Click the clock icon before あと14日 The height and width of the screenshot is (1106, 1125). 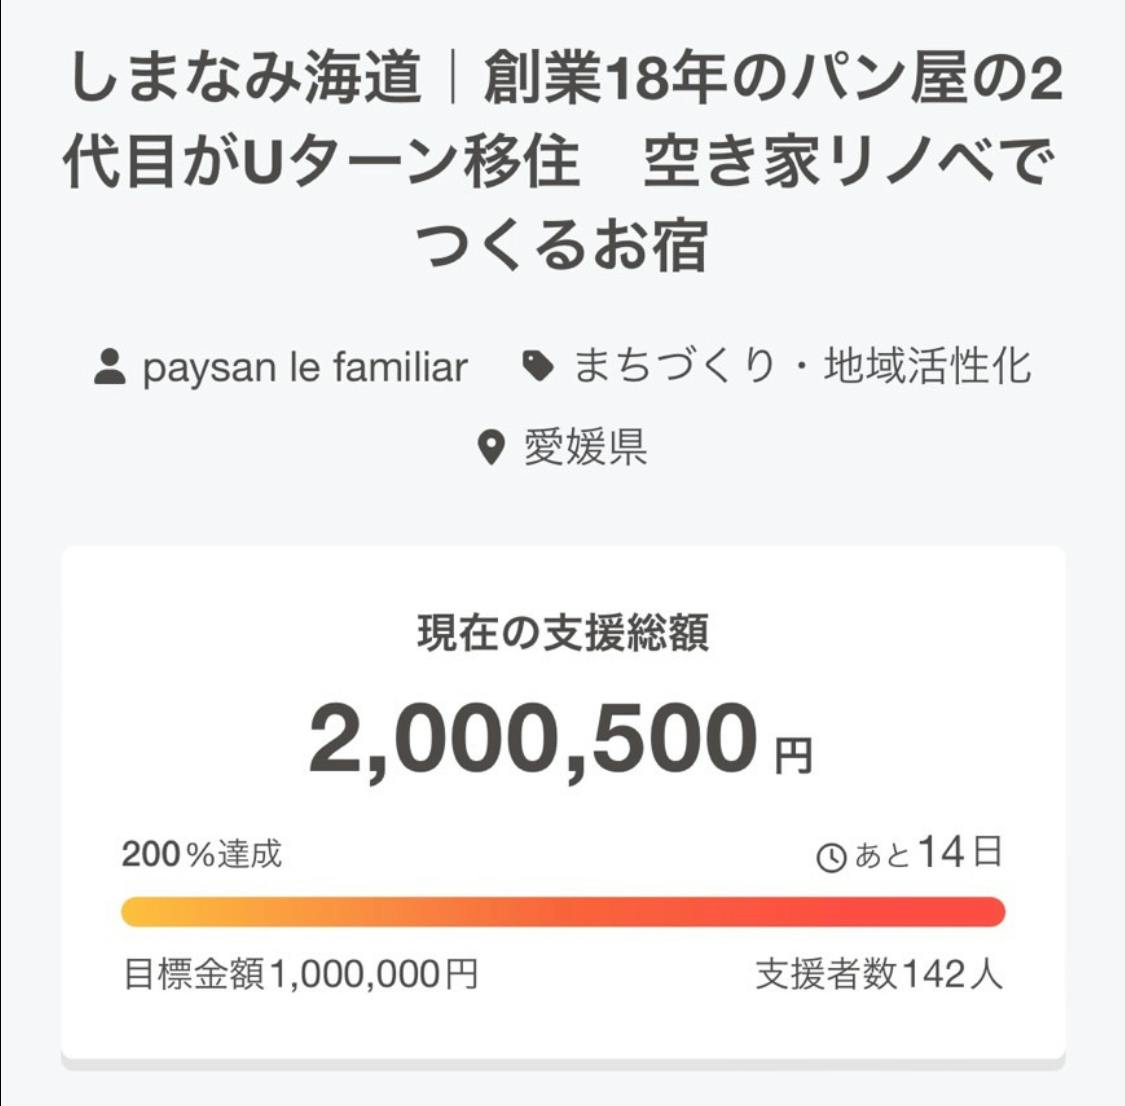pyautogui.click(x=832, y=857)
